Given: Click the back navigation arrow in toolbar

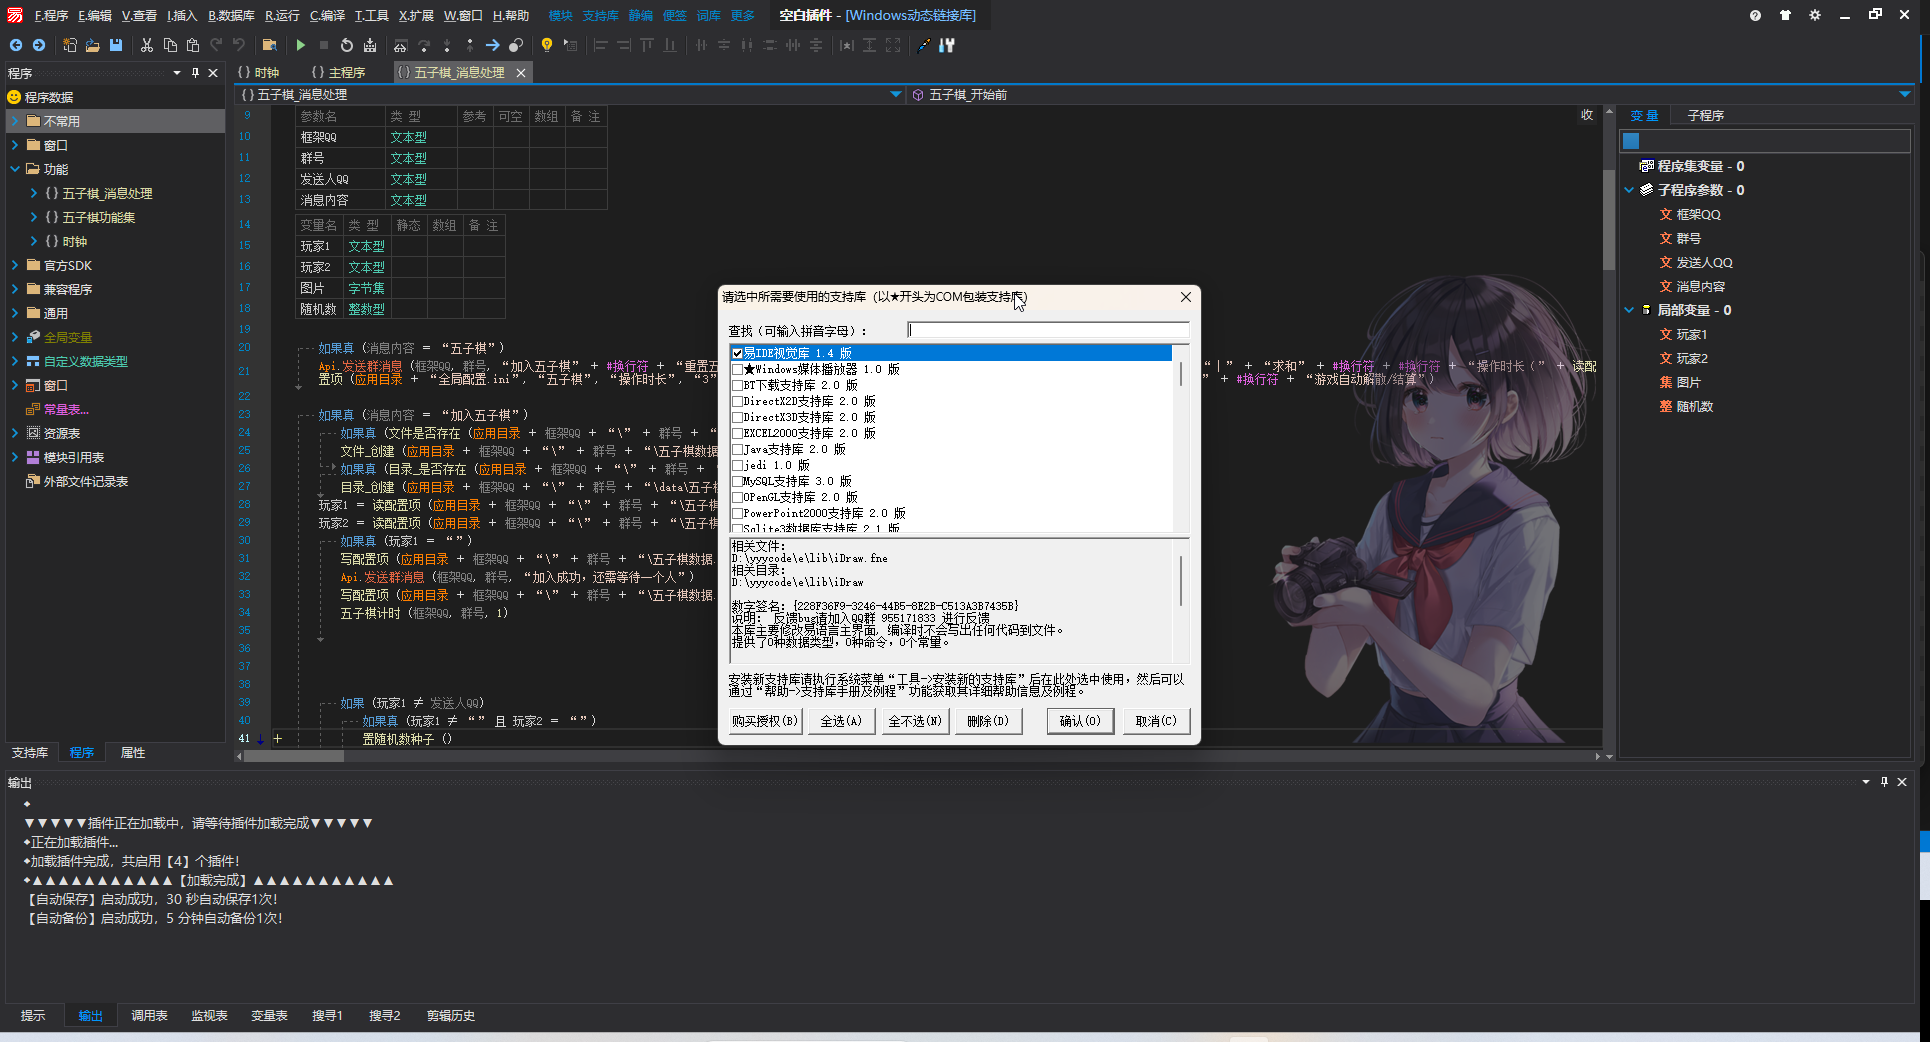Looking at the screenshot, I should point(16,45).
